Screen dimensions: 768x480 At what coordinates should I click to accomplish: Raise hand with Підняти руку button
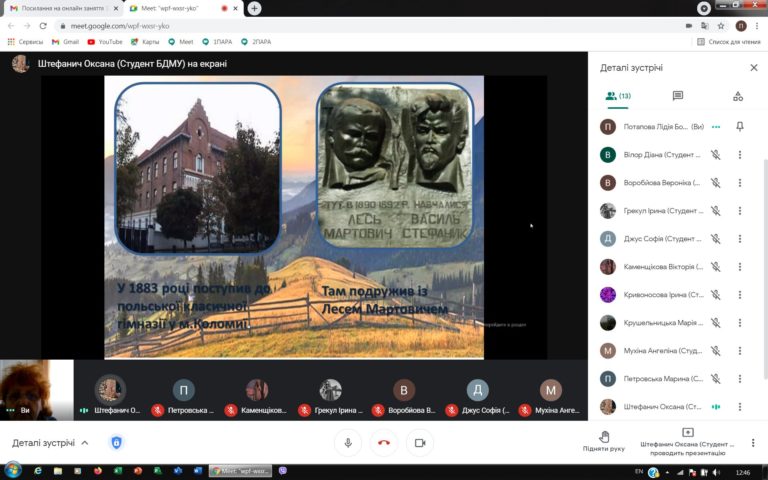click(603, 441)
